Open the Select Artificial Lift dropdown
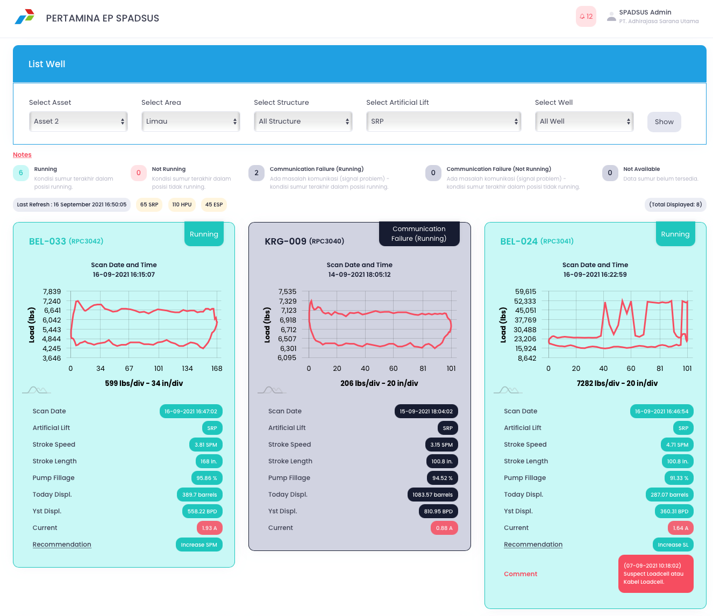This screenshot has height=616, width=713. pos(443,121)
